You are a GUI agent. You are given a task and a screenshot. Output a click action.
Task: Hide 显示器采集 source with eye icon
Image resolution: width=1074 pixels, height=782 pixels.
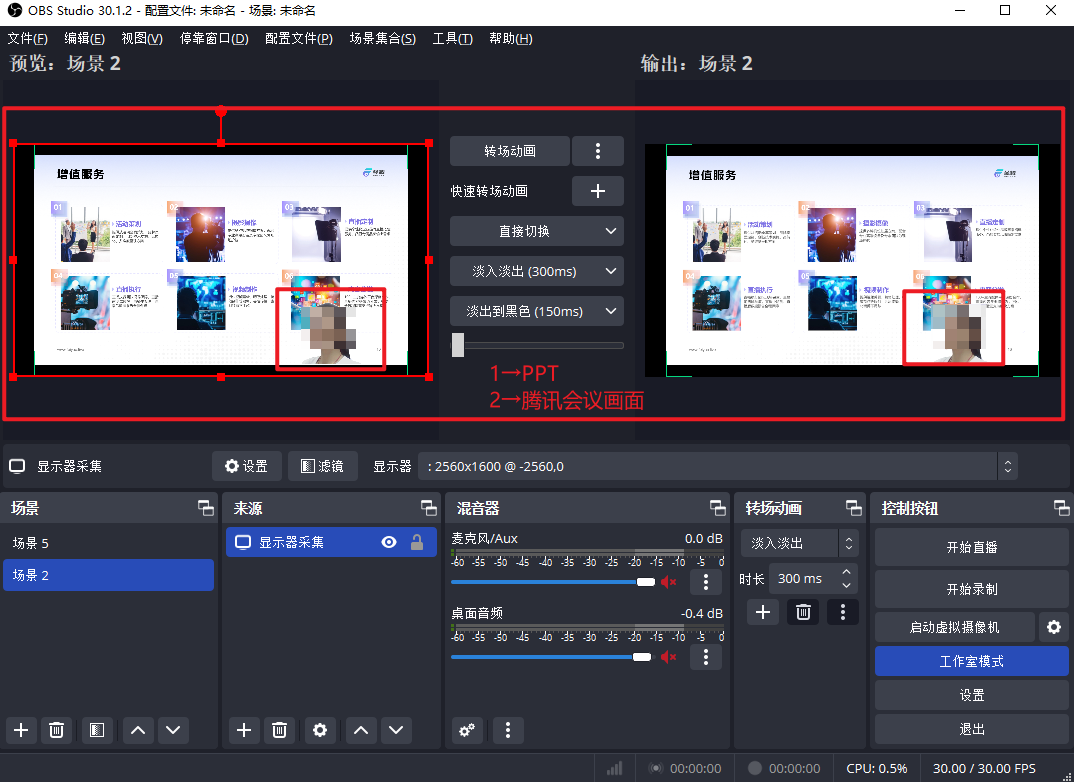pos(389,542)
